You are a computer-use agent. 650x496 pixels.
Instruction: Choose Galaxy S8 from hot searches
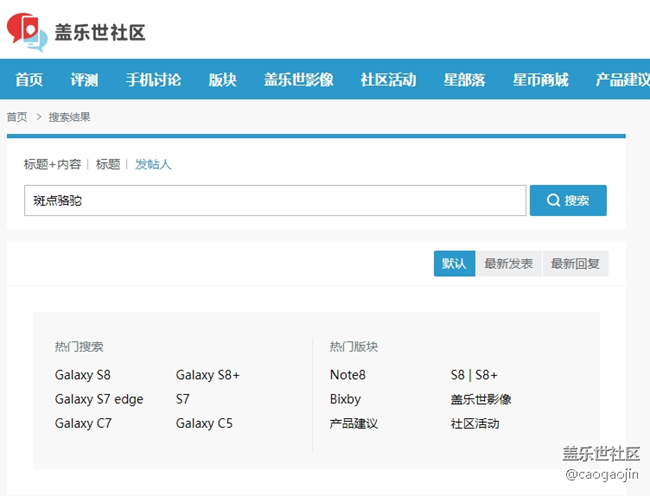(83, 375)
